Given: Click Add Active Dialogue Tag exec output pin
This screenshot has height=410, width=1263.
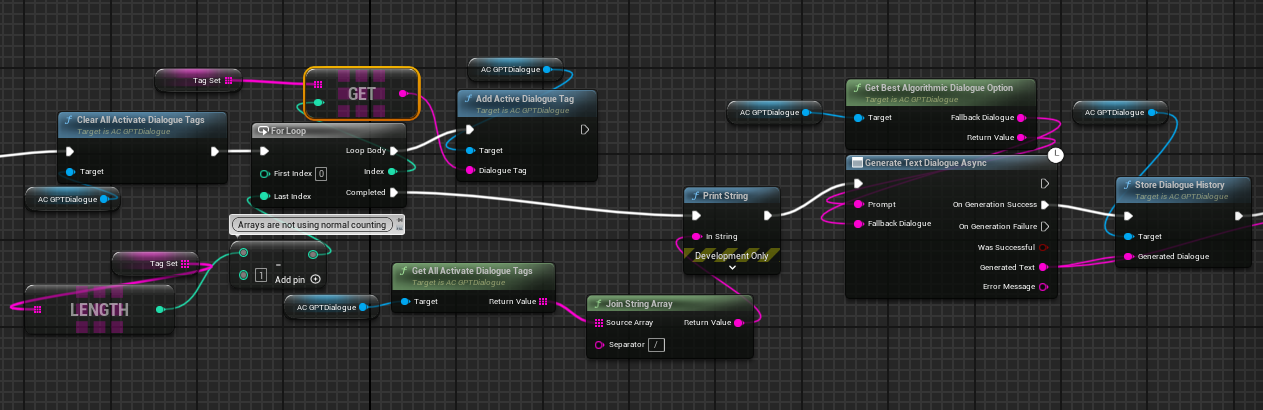Looking at the screenshot, I should [x=585, y=130].
